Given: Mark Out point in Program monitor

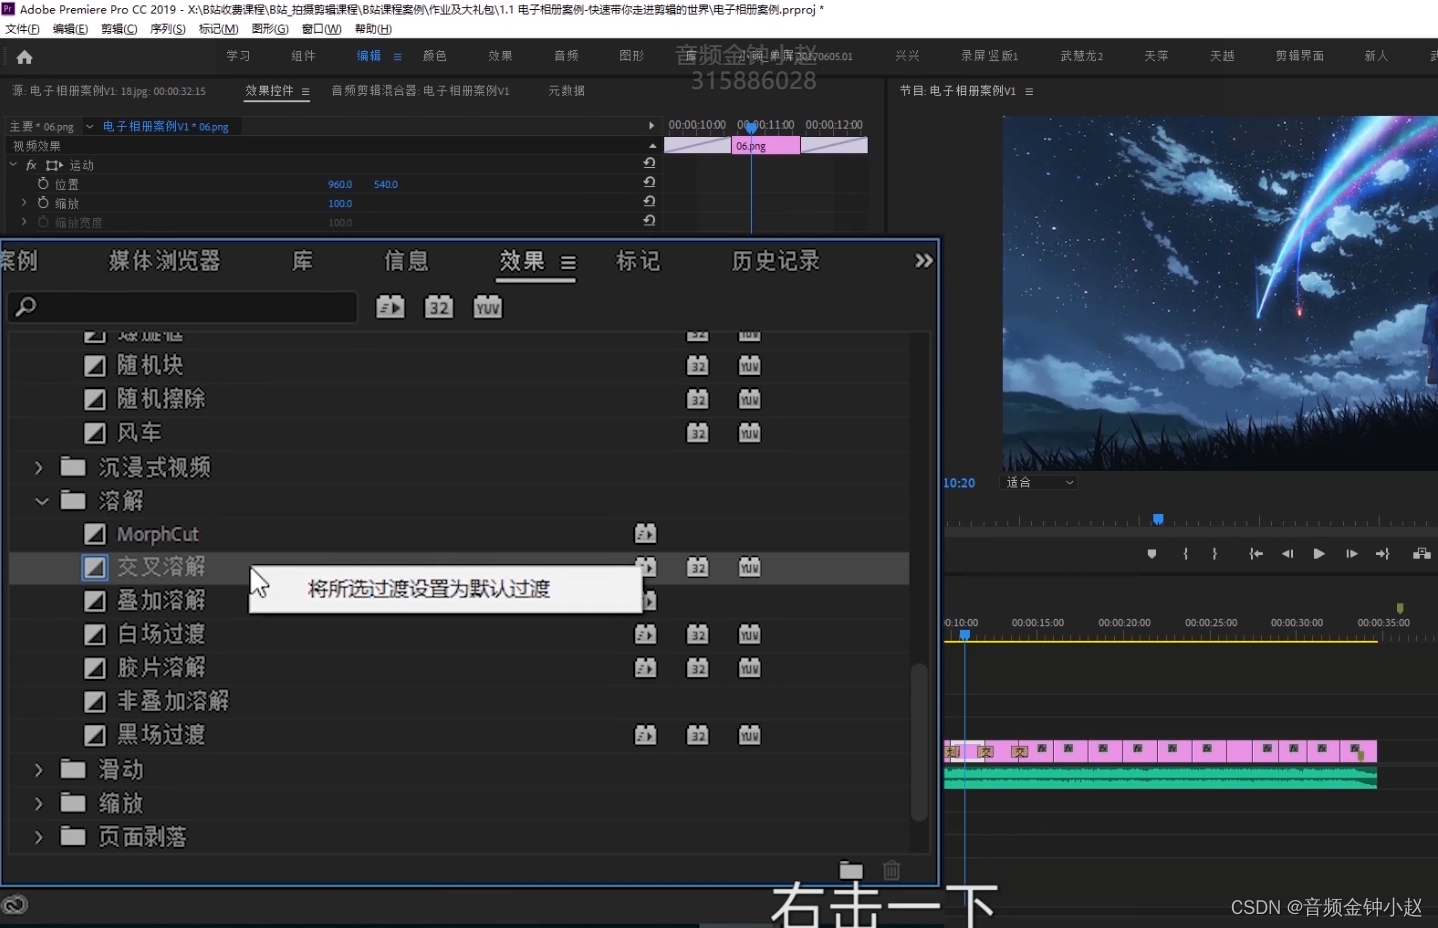Looking at the screenshot, I should pos(1215,553).
